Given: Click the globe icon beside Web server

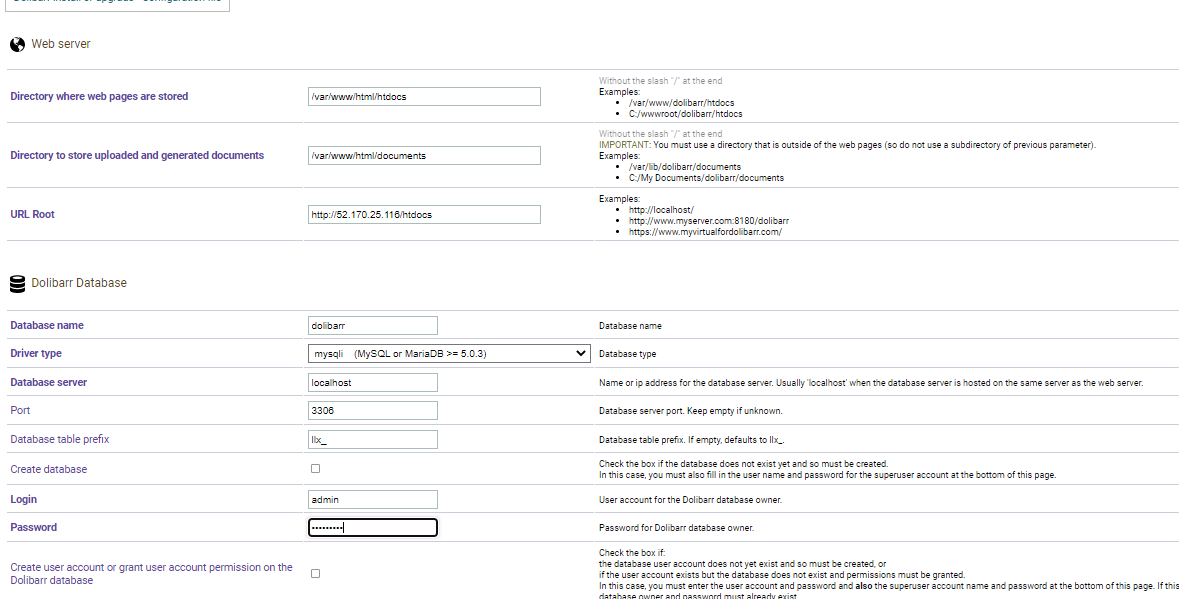Looking at the screenshot, I should pos(17,45).
